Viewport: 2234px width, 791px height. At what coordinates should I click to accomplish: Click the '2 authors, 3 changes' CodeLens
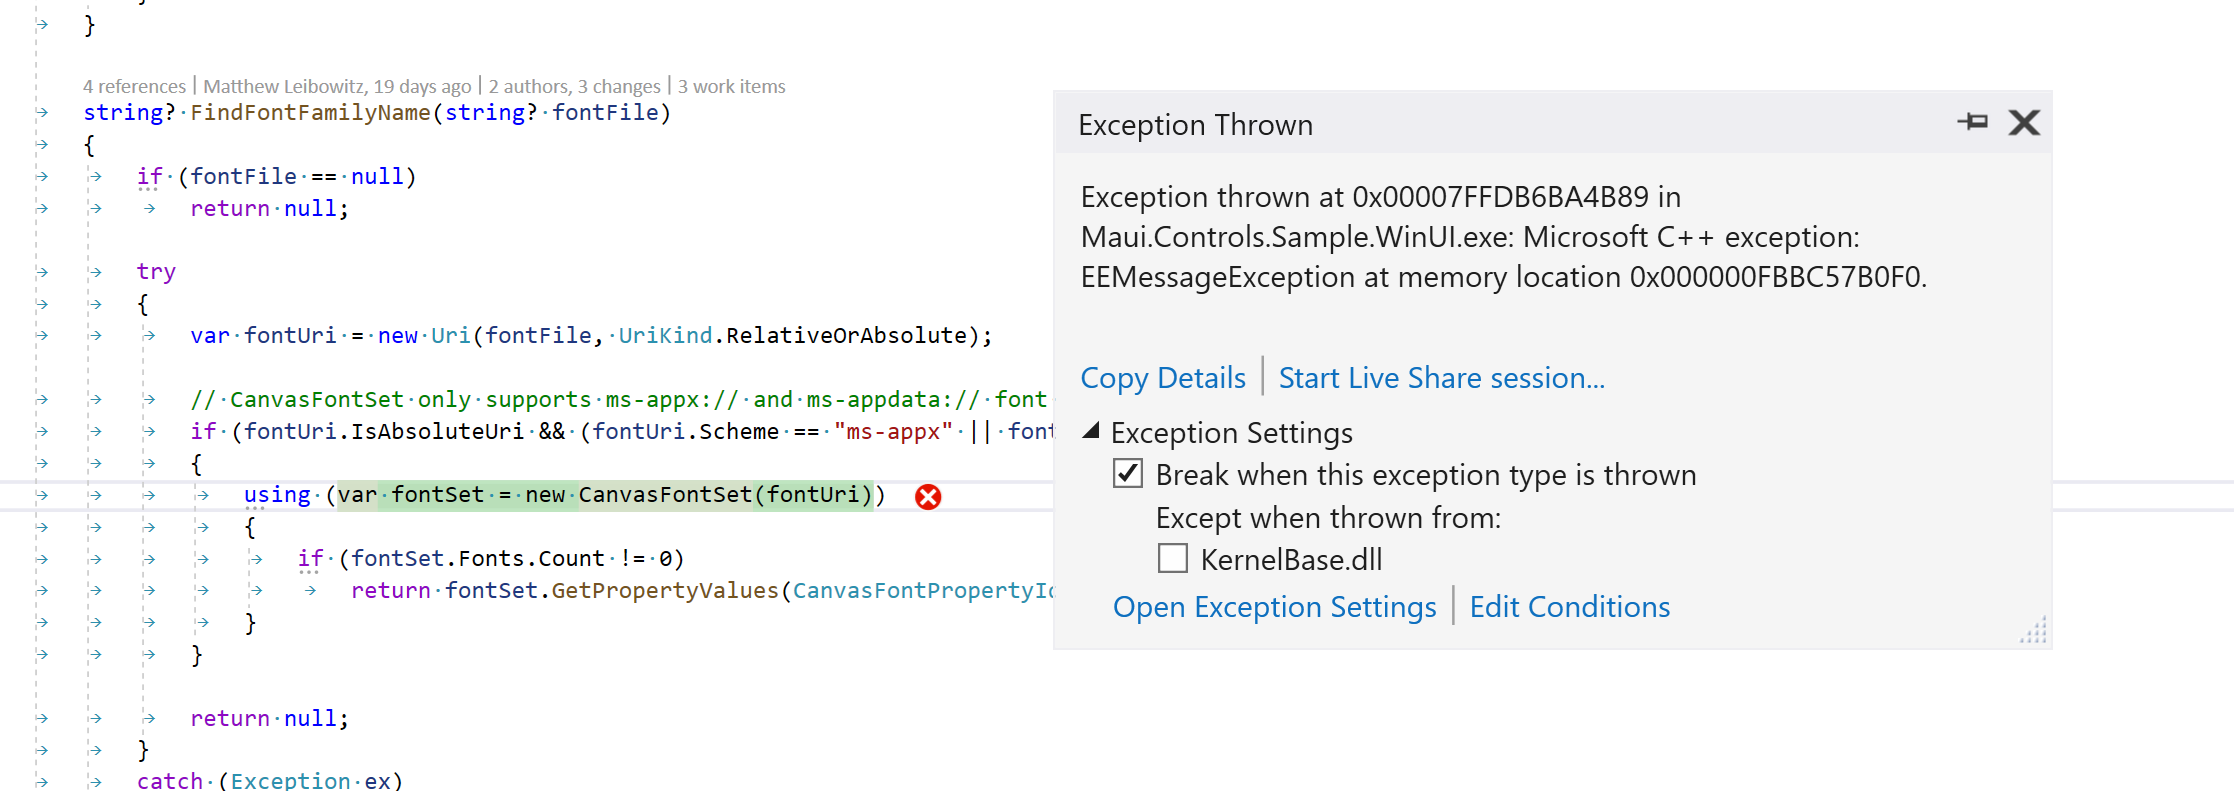574,86
